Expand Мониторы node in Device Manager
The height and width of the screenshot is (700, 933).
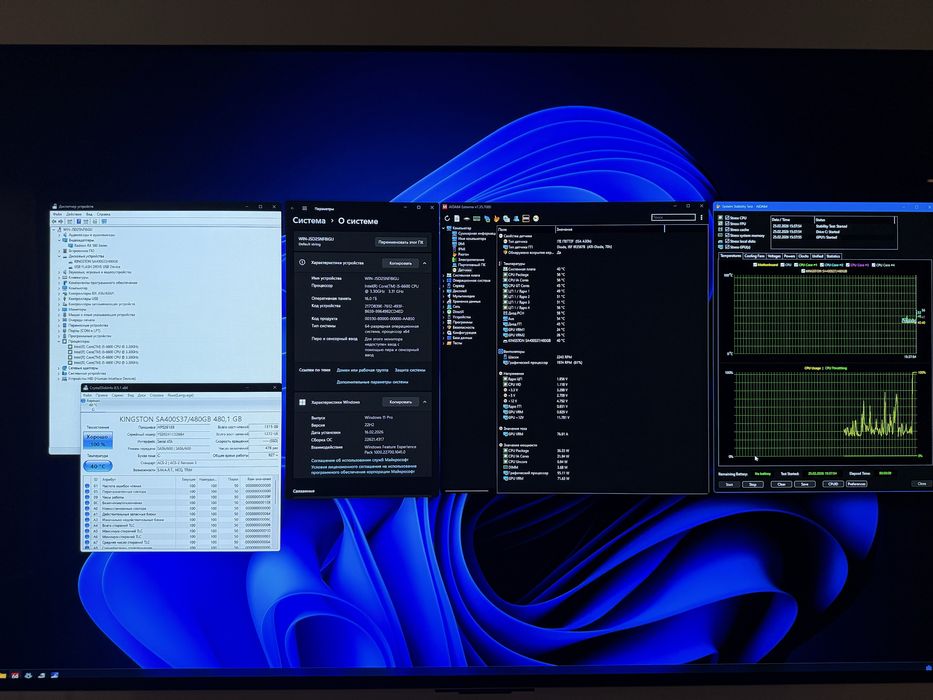click(59, 310)
